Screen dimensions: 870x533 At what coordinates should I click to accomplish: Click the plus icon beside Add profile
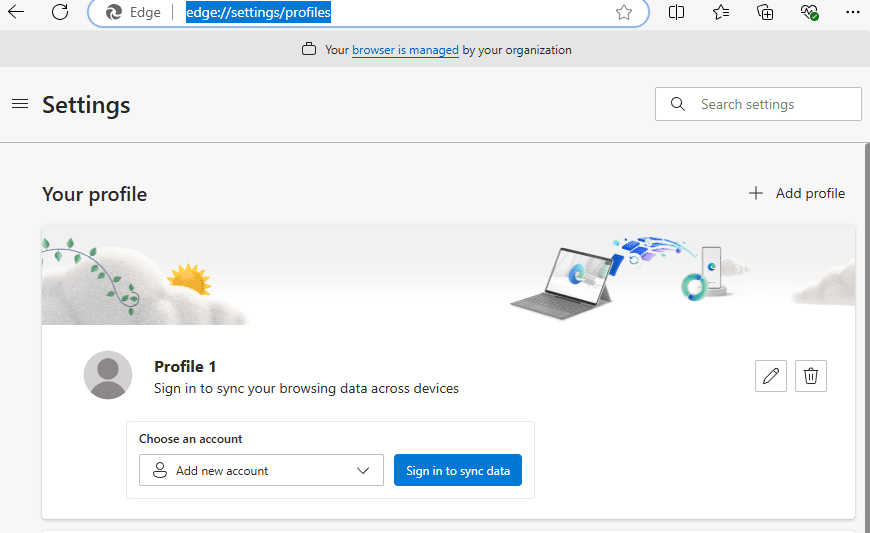pyautogui.click(x=756, y=193)
